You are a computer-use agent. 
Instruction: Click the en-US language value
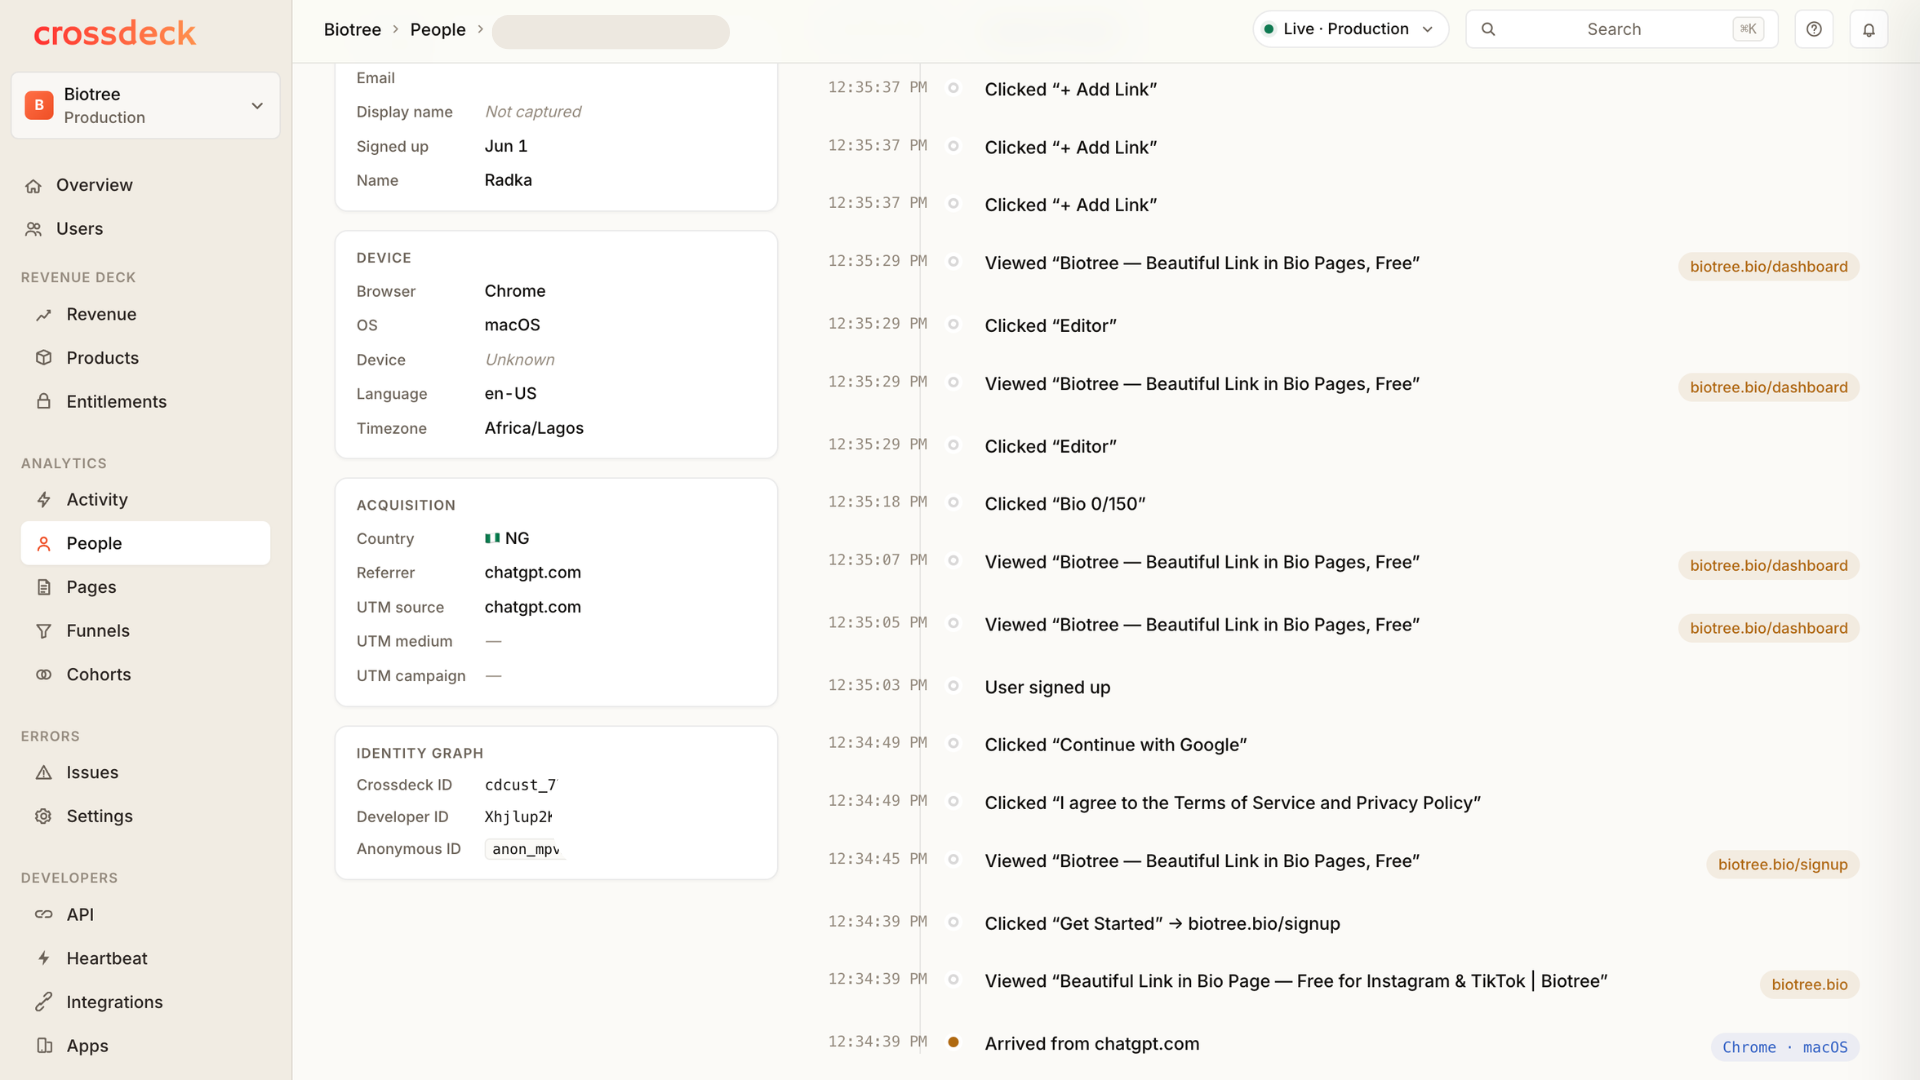511,394
